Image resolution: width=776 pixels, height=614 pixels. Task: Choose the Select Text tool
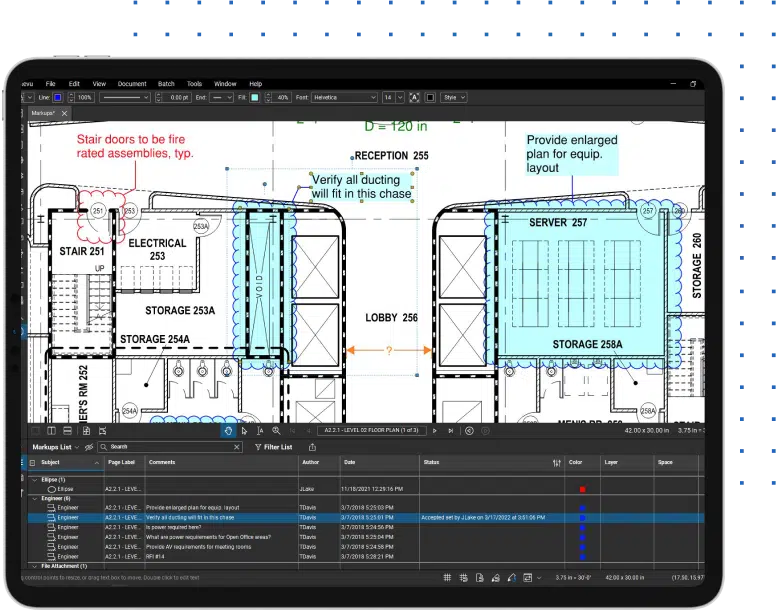point(261,430)
